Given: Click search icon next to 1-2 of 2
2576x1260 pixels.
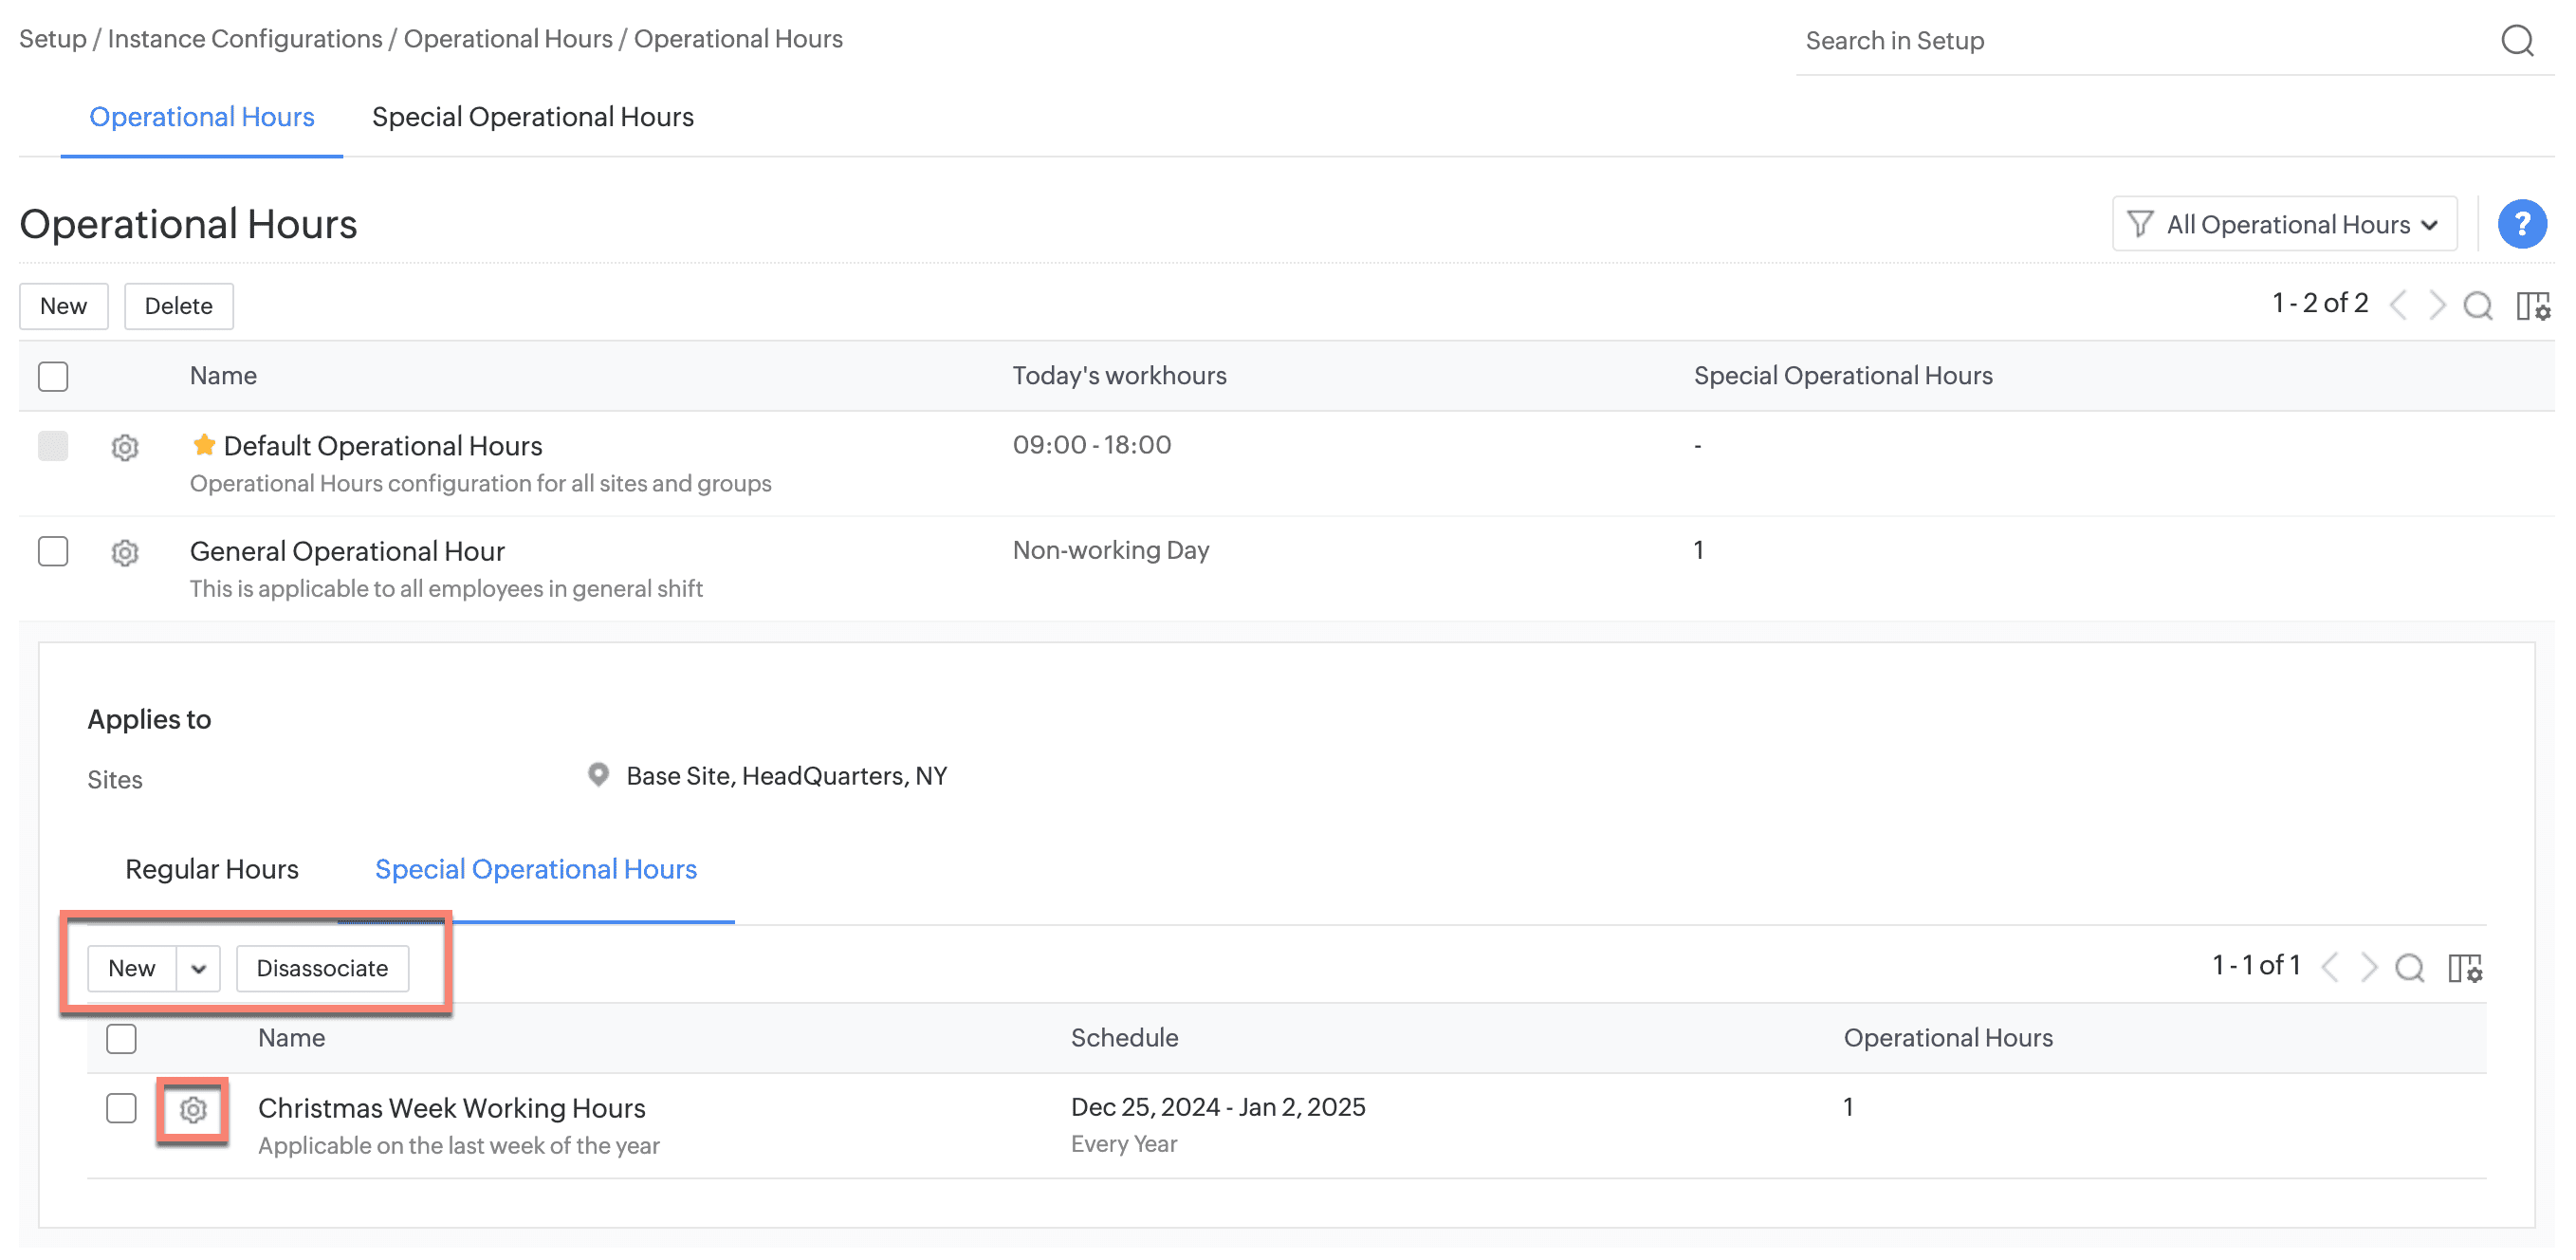Looking at the screenshot, I should click(2477, 305).
